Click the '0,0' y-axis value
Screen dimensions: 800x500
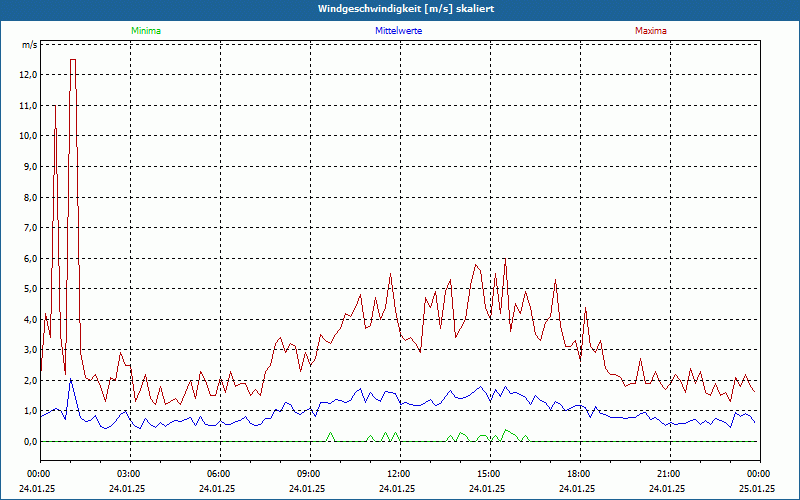point(30,442)
